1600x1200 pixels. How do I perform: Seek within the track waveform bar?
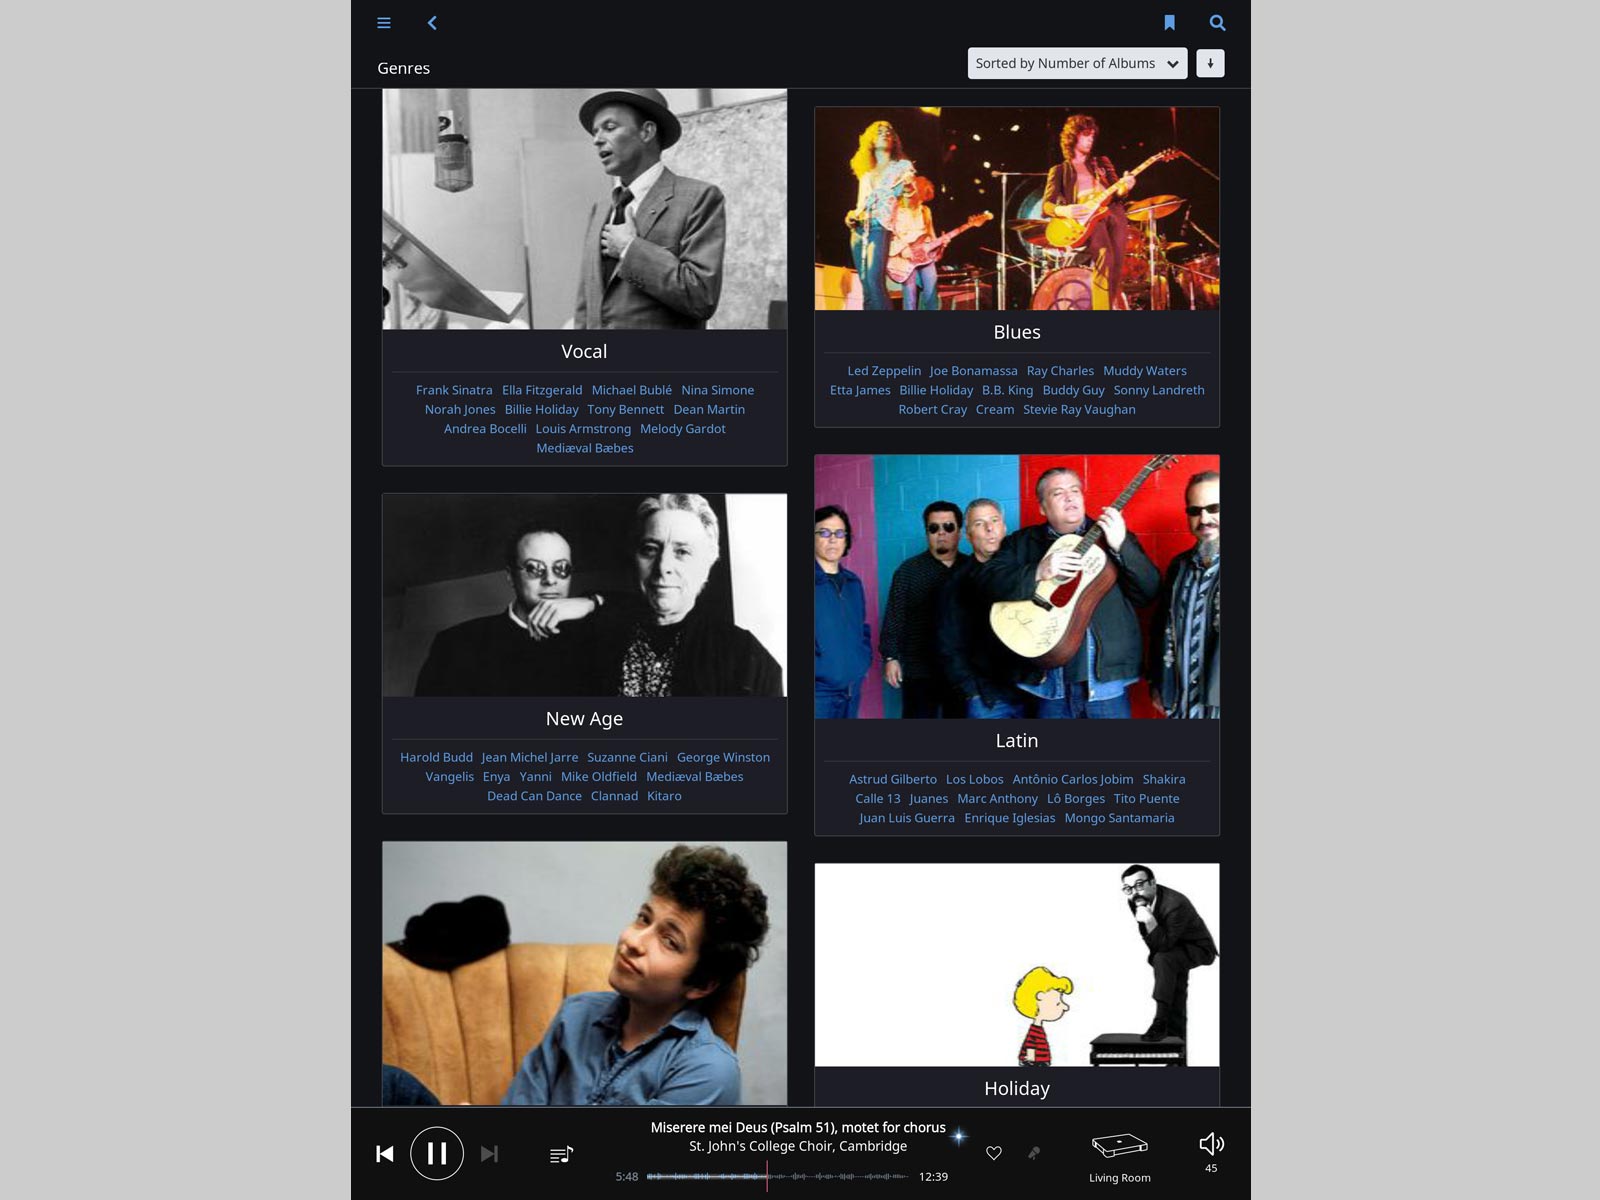[778, 1176]
